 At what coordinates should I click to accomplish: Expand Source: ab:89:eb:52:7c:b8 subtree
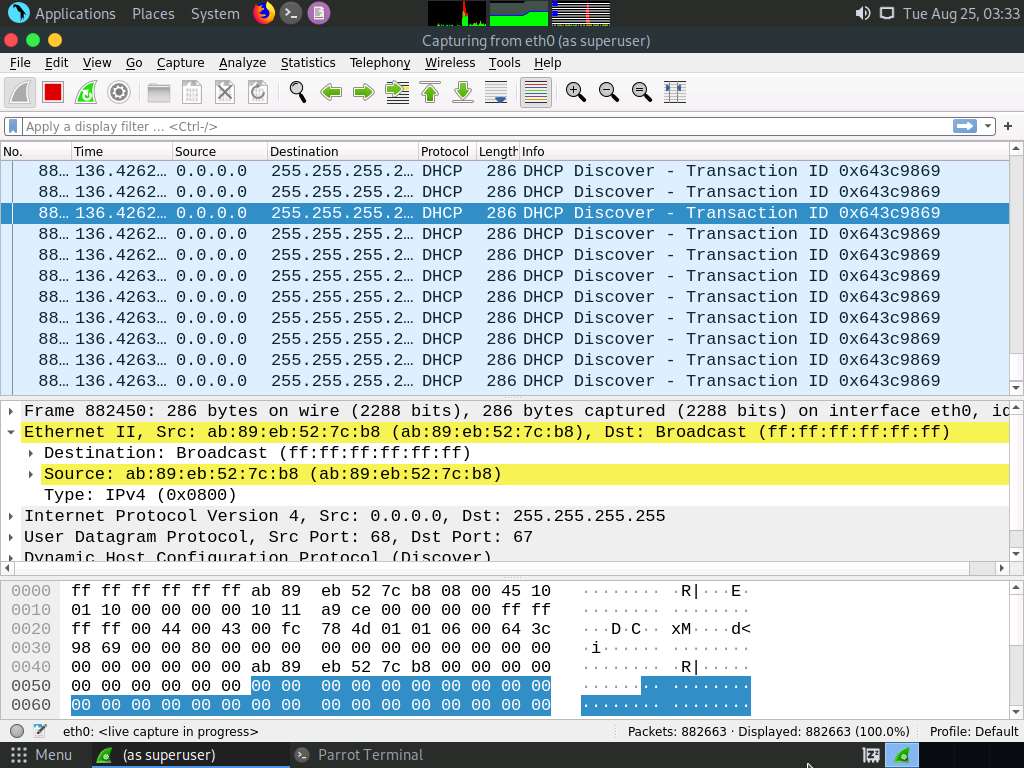31,473
